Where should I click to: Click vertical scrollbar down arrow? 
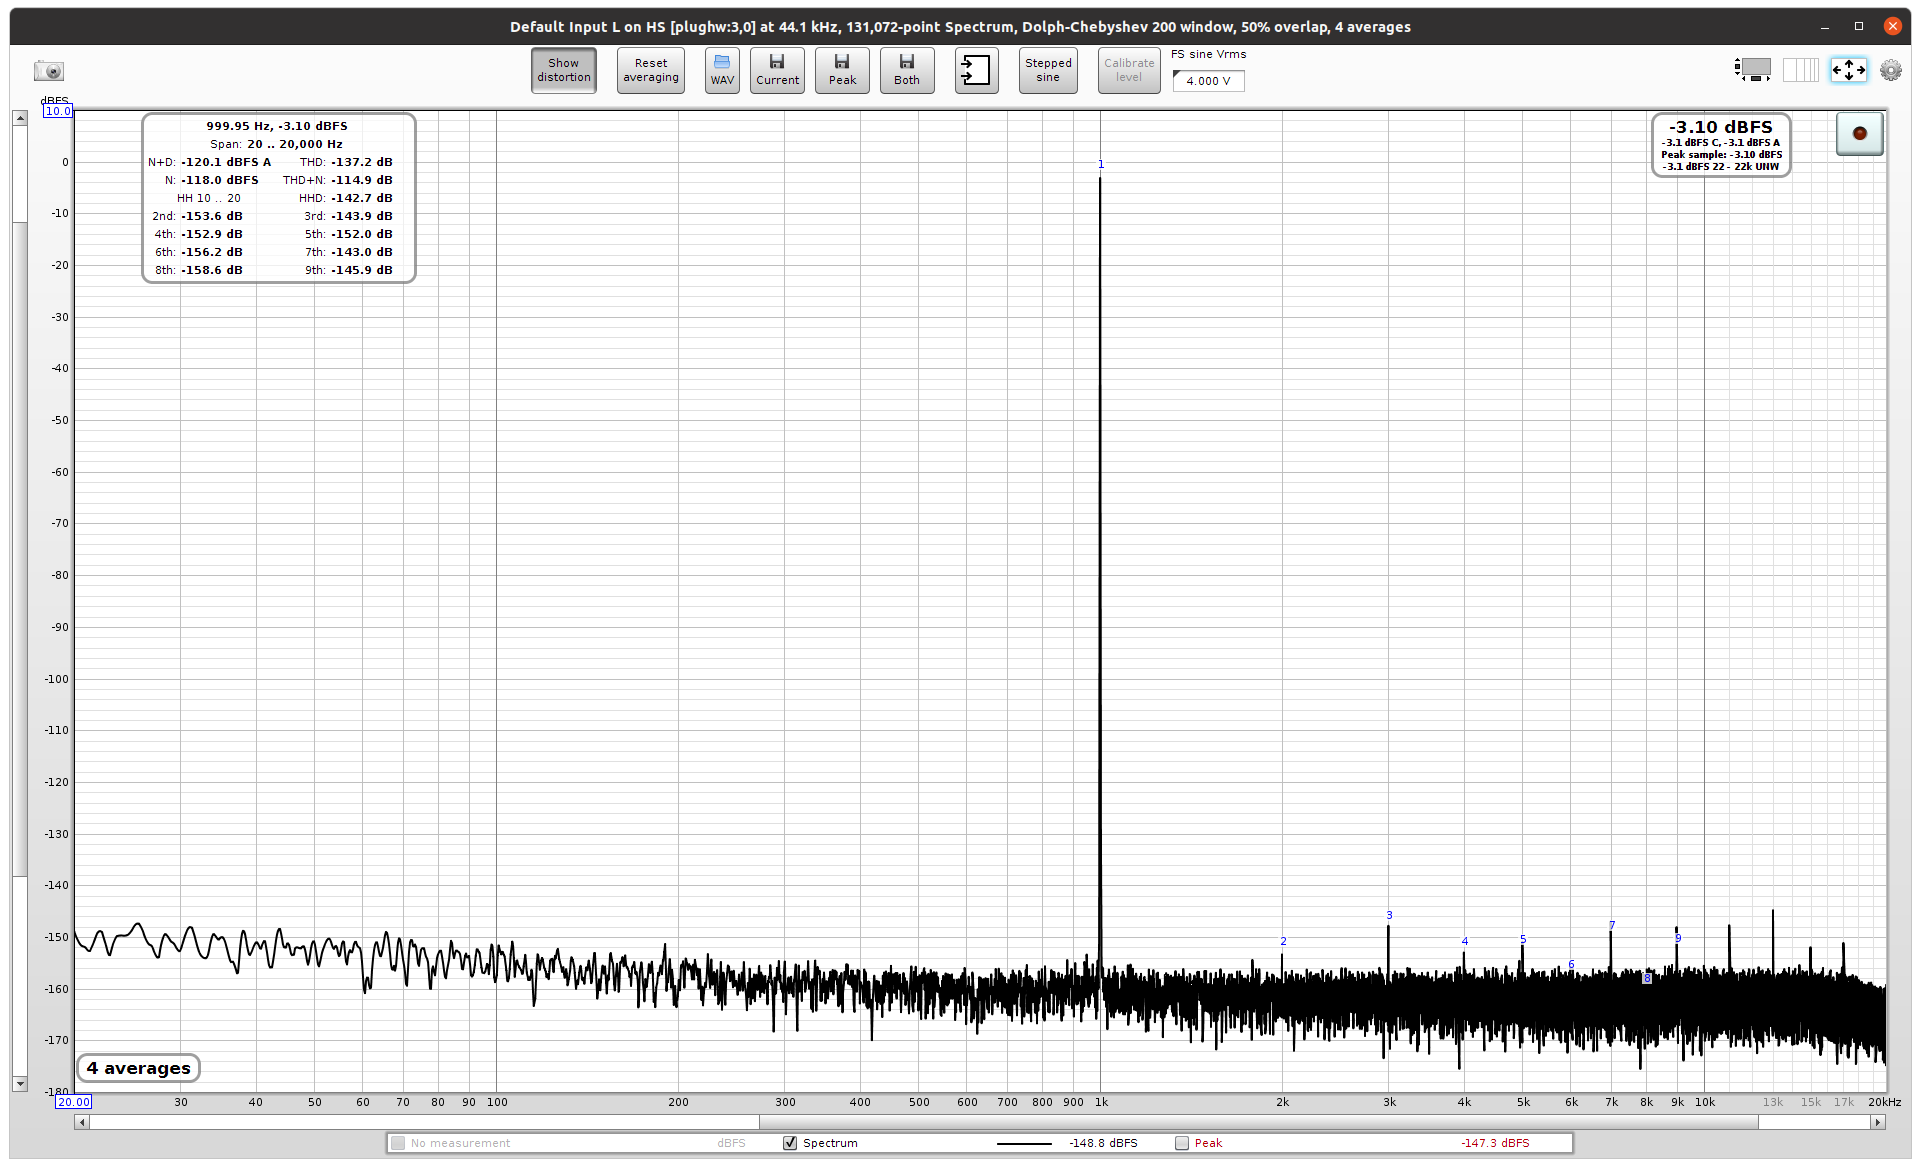pyautogui.click(x=19, y=1084)
